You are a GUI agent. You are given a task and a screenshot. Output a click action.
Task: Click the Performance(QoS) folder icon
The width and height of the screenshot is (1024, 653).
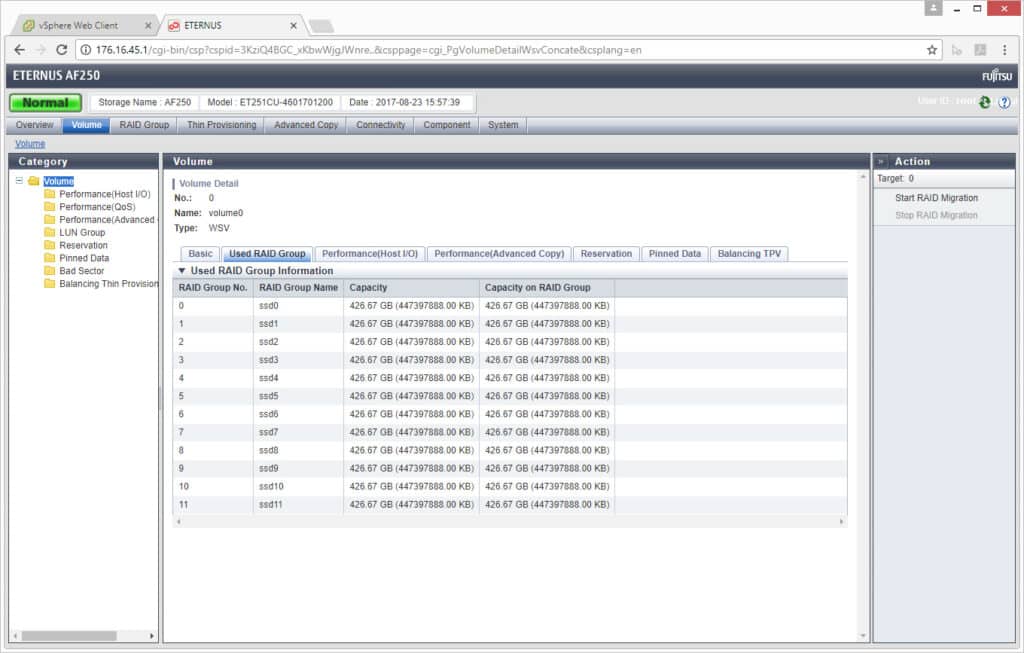[x=50, y=206]
